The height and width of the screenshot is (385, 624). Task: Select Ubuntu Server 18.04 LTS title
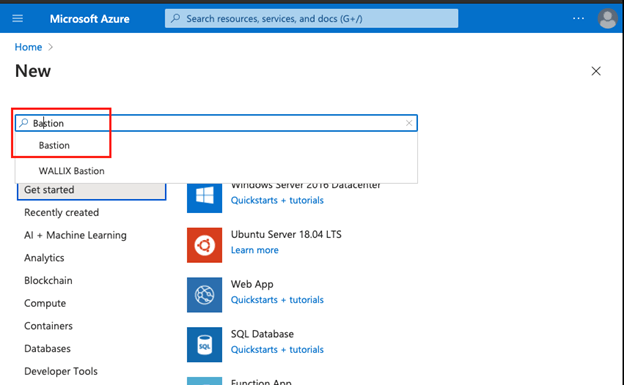pos(286,234)
